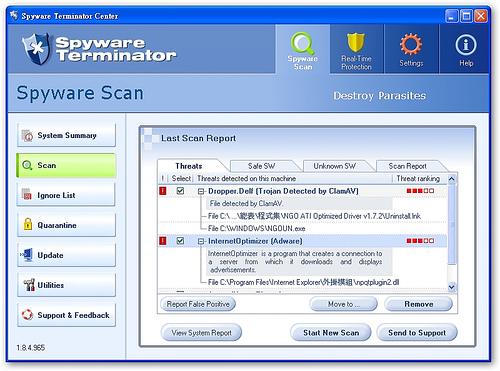
Task: Switch to the Threats tab
Action: (189, 166)
